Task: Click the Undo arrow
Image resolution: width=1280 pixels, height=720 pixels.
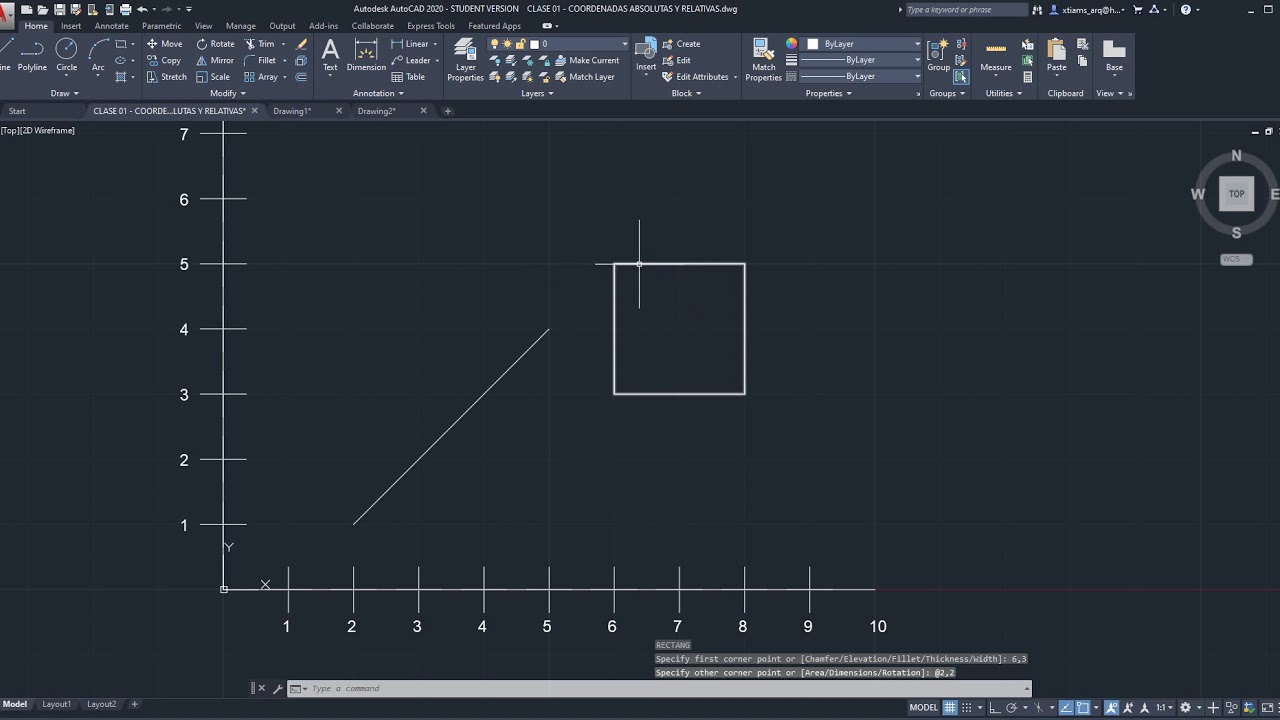Action: (x=142, y=9)
